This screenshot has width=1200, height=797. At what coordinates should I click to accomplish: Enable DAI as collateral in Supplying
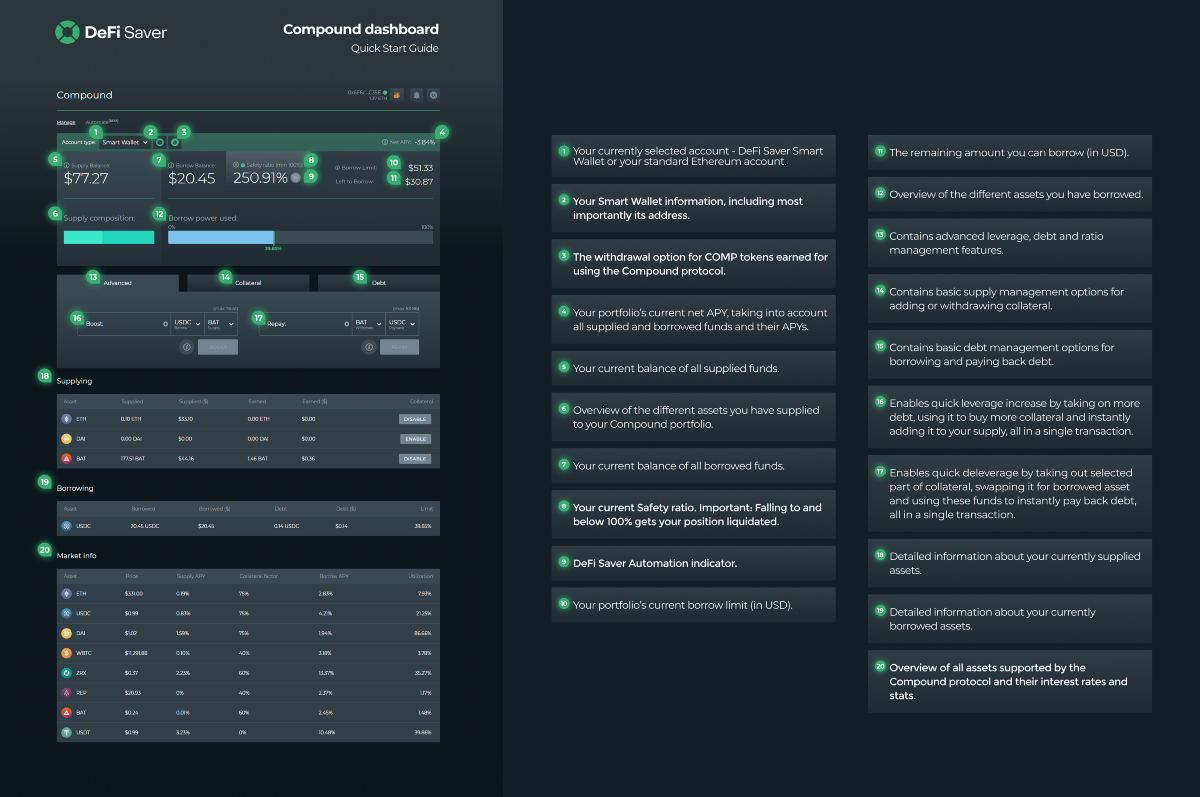pyautogui.click(x=415, y=439)
